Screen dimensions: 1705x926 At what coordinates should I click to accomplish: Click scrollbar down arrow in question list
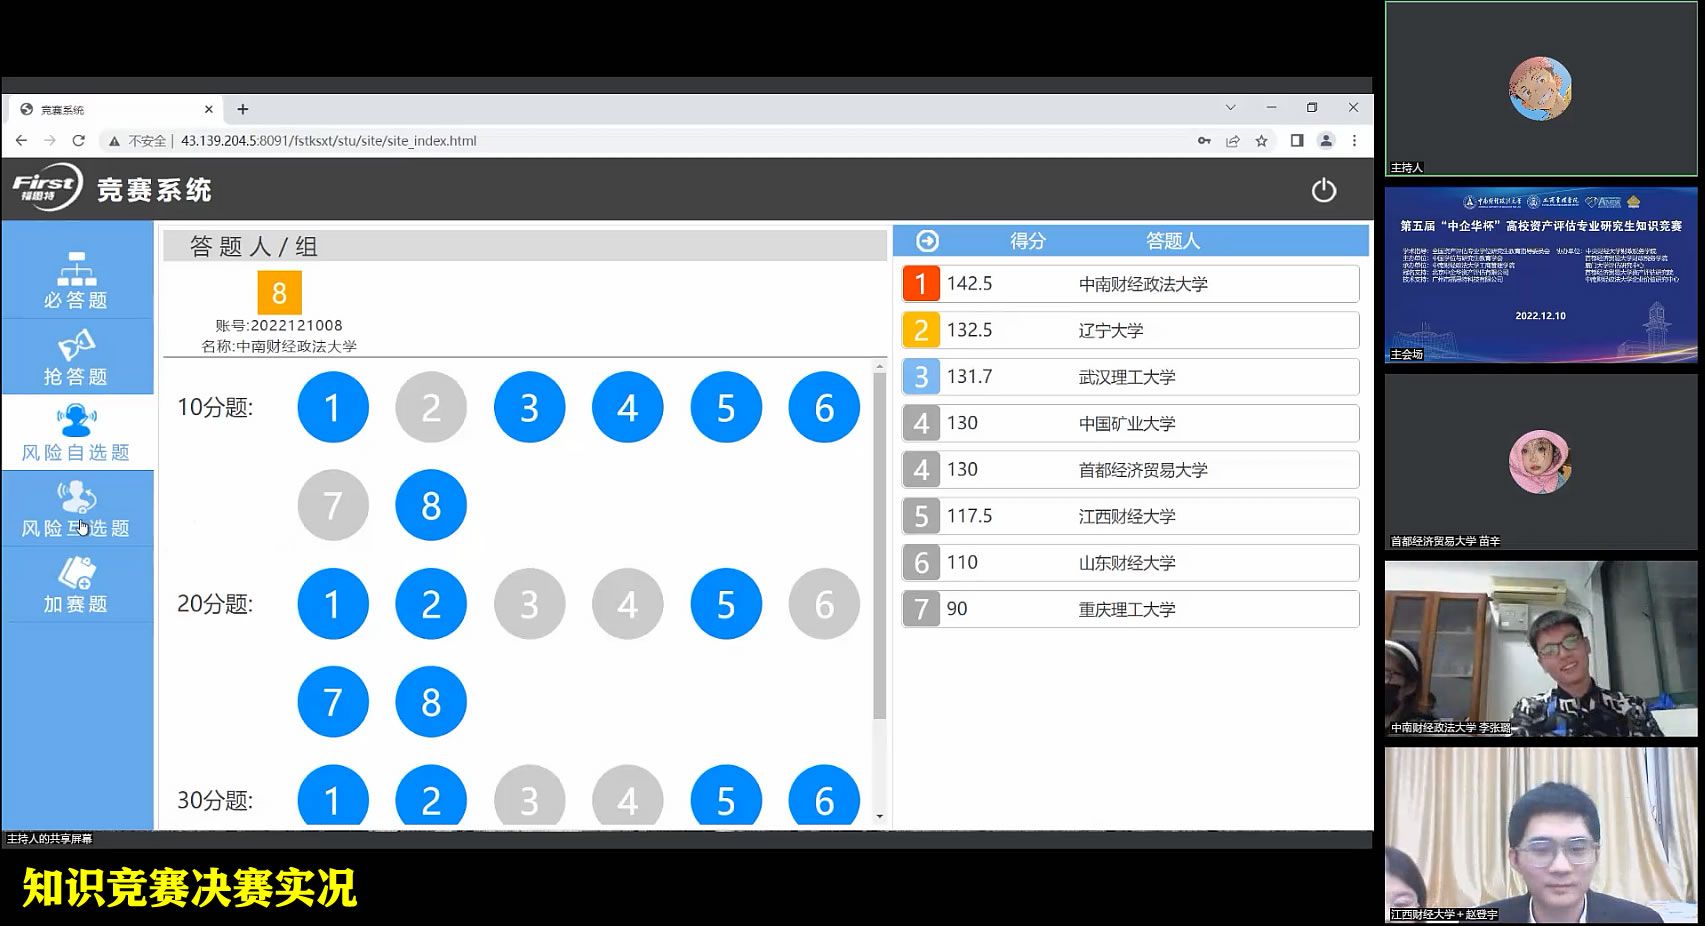tap(879, 817)
